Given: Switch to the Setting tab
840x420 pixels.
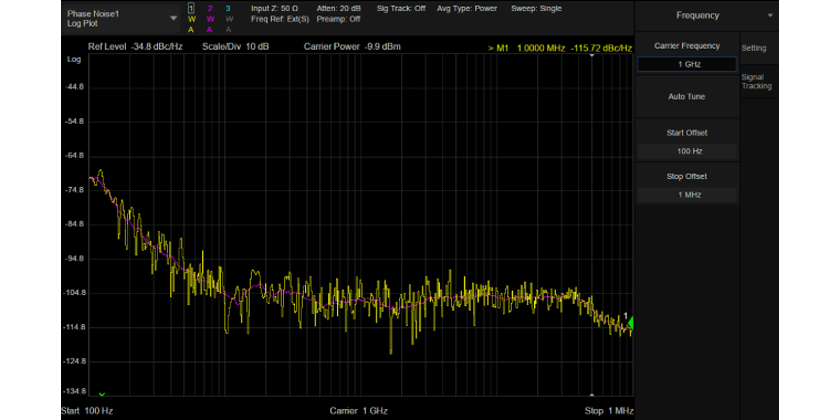Looking at the screenshot, I should click(x=754, y=48).
